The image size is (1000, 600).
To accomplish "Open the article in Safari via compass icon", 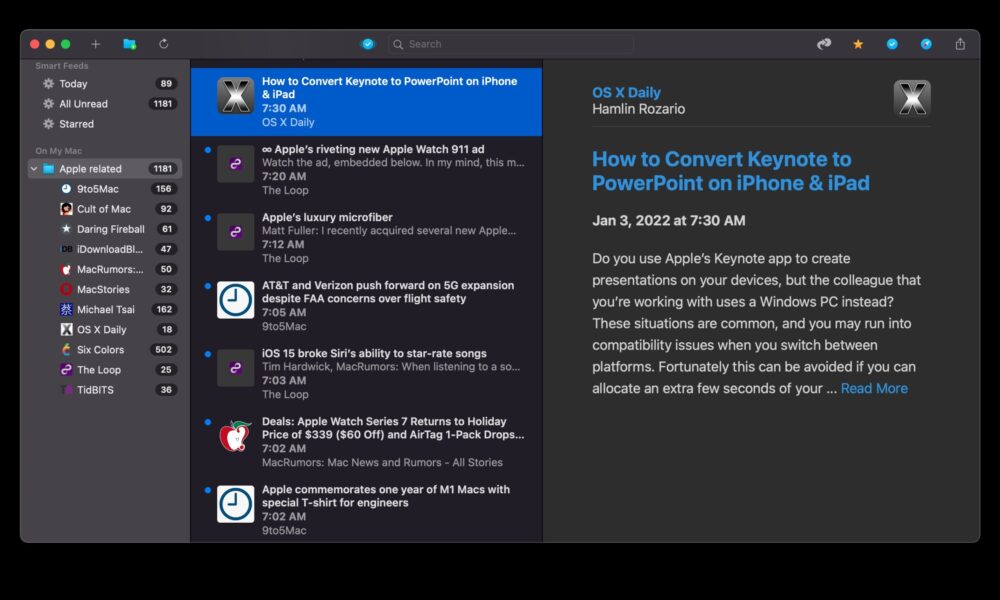I will 926,44.
